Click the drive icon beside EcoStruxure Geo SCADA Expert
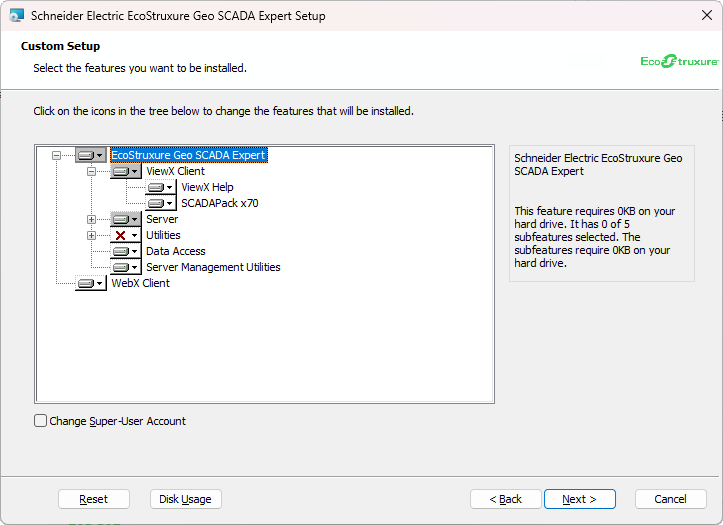The width and height of the screenshot is (723, 525). [90, 155]
